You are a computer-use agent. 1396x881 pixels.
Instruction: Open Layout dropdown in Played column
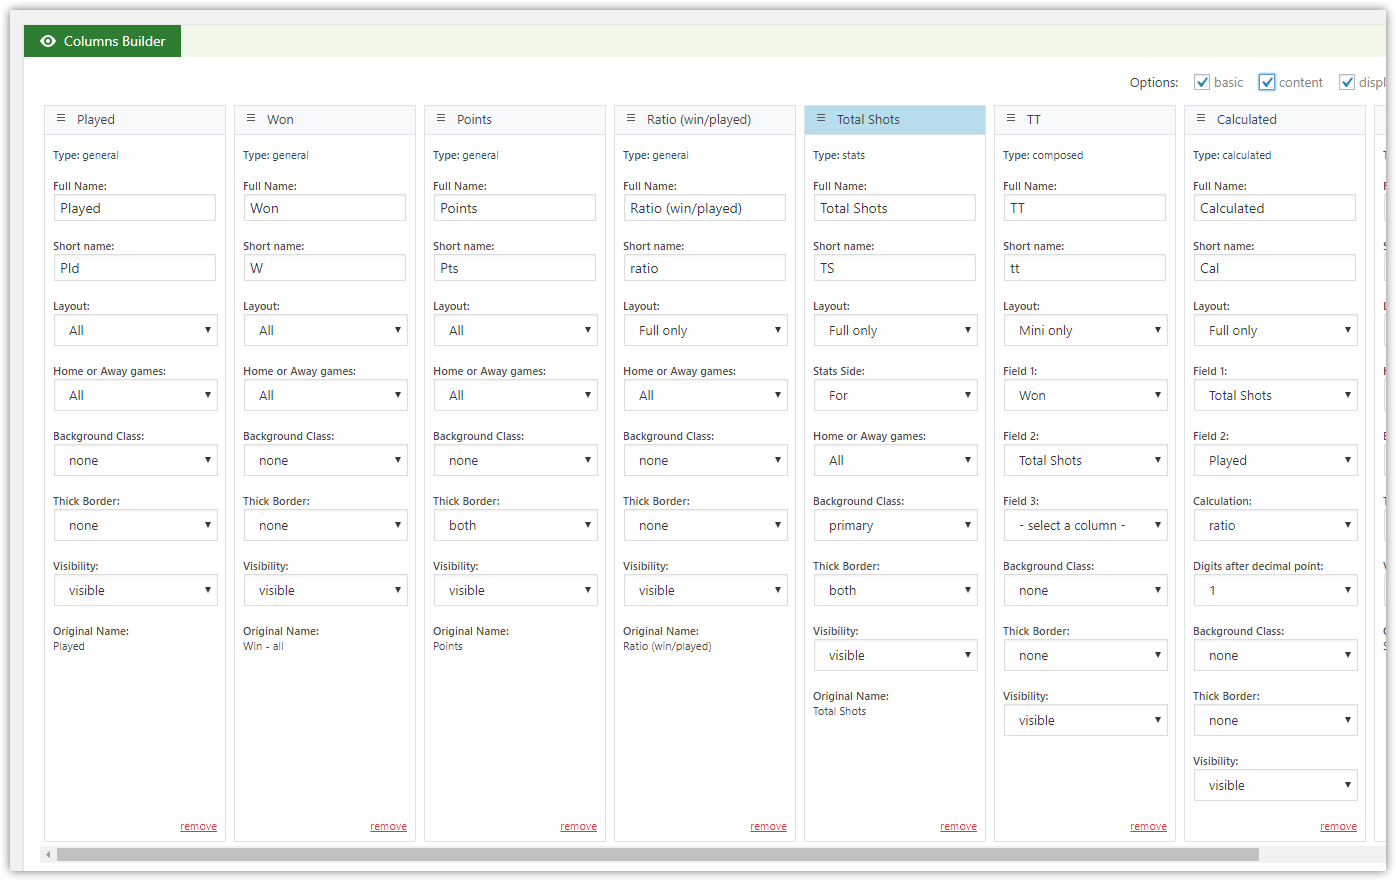point(136,330)
